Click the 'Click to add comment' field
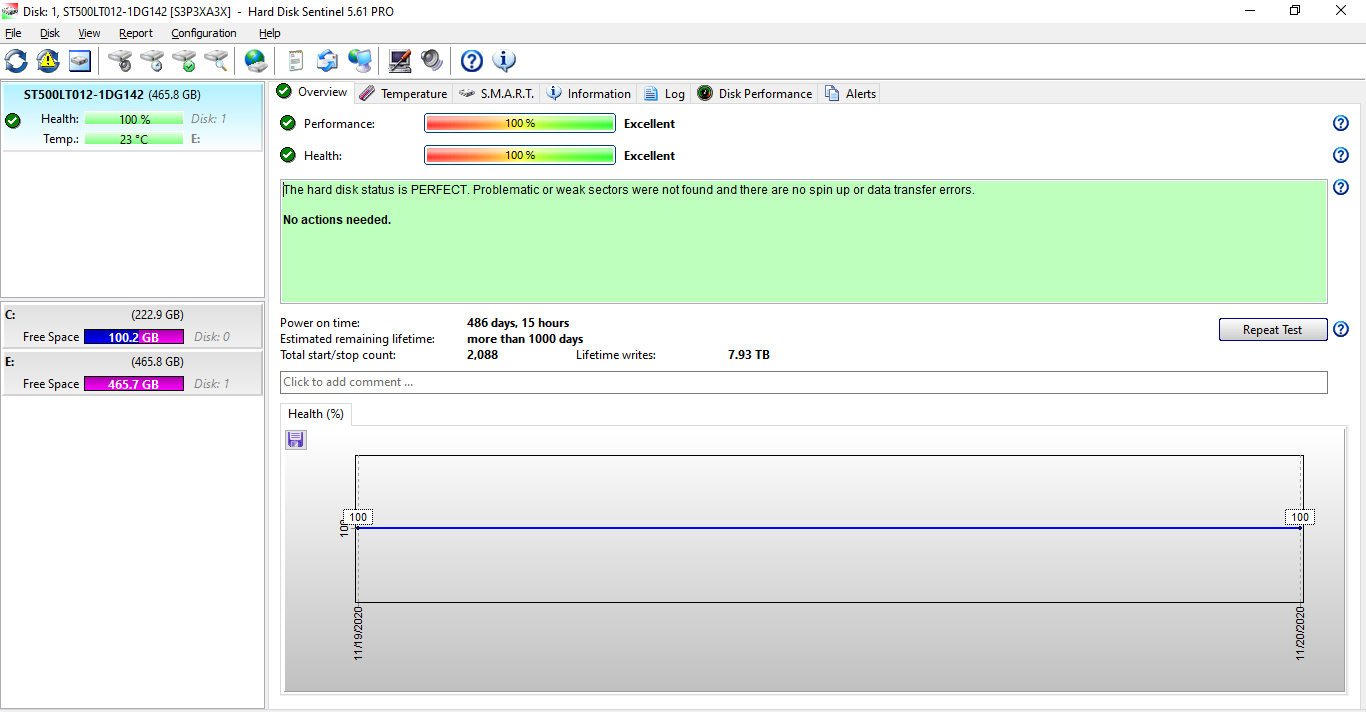 point(803,382)
